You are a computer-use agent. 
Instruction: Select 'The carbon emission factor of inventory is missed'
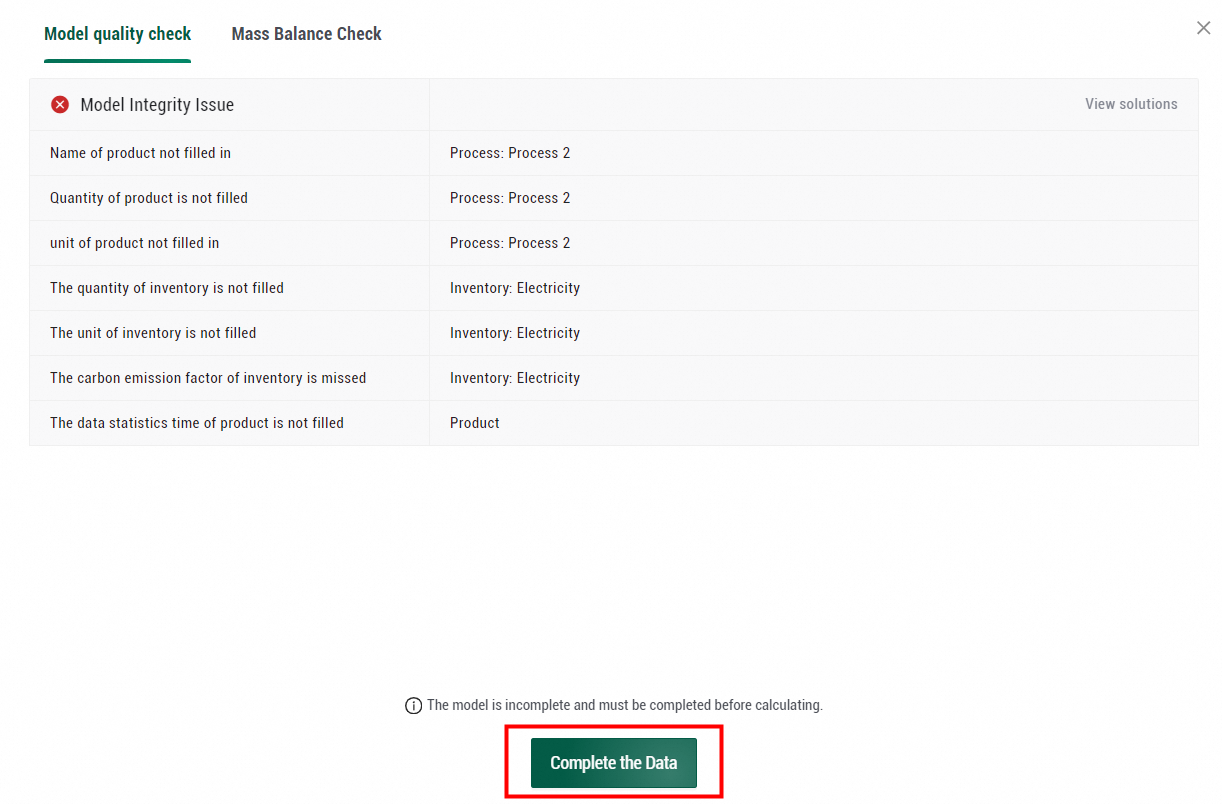(x=208, y=378)
